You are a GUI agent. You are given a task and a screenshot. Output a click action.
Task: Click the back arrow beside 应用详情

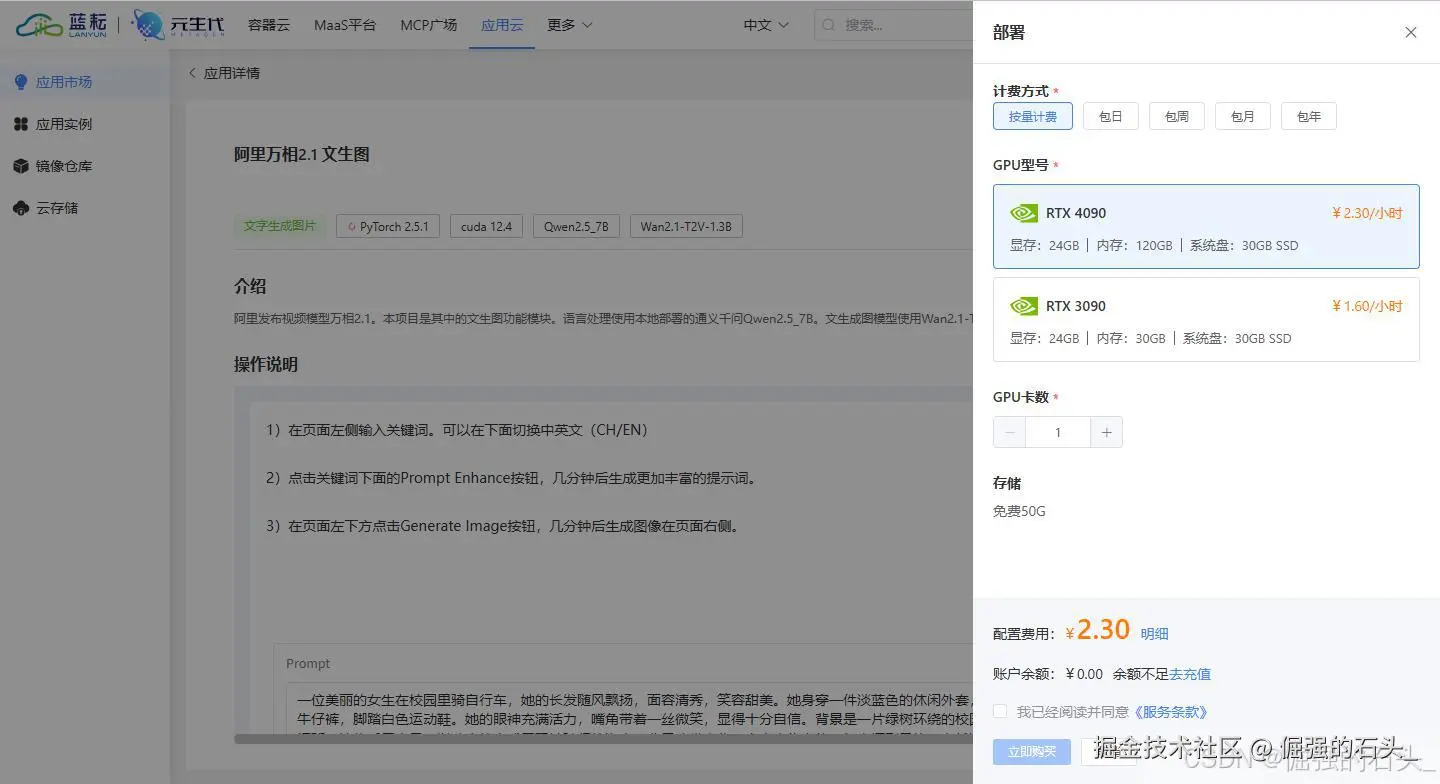point(191,72)
